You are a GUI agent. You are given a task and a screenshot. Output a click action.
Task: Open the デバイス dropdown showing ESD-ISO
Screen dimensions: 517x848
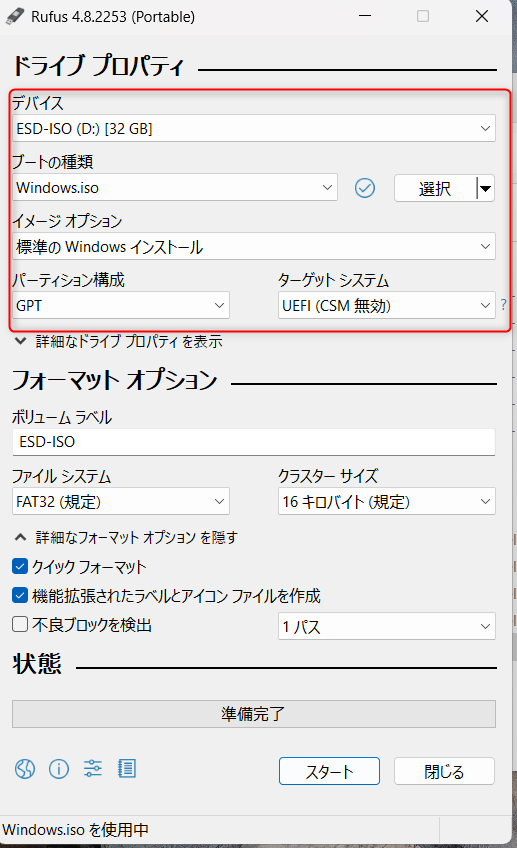pyautogui.click(x=254, y=128)
